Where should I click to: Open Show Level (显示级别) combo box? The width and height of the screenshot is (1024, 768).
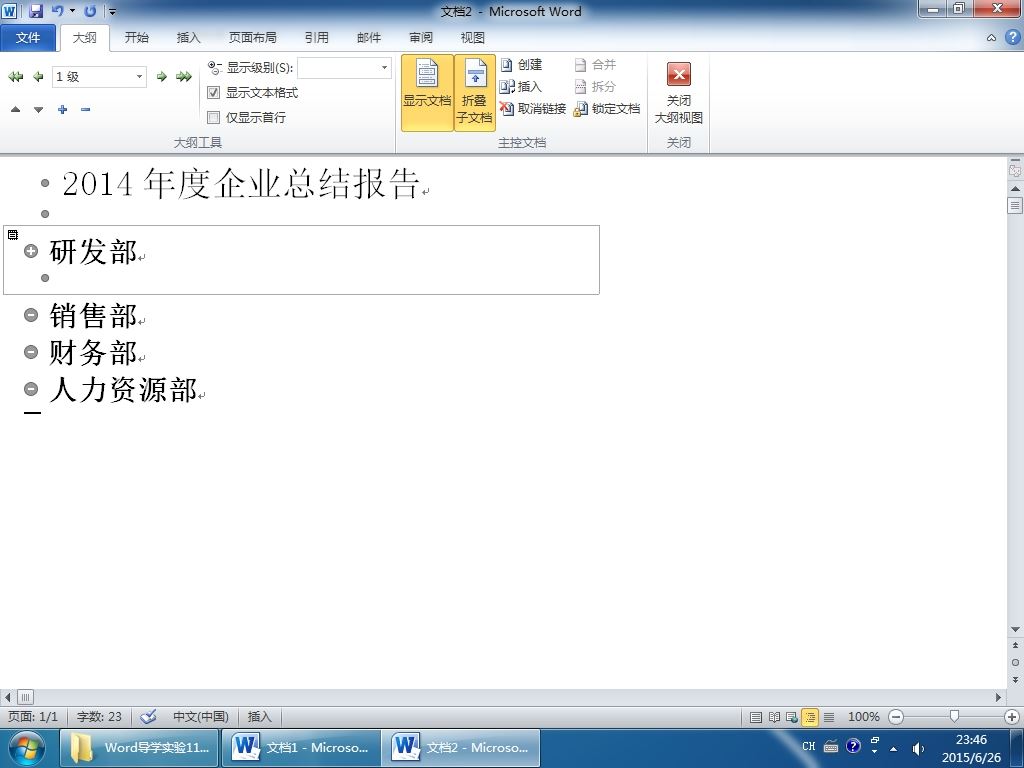(x=344, y=67)
